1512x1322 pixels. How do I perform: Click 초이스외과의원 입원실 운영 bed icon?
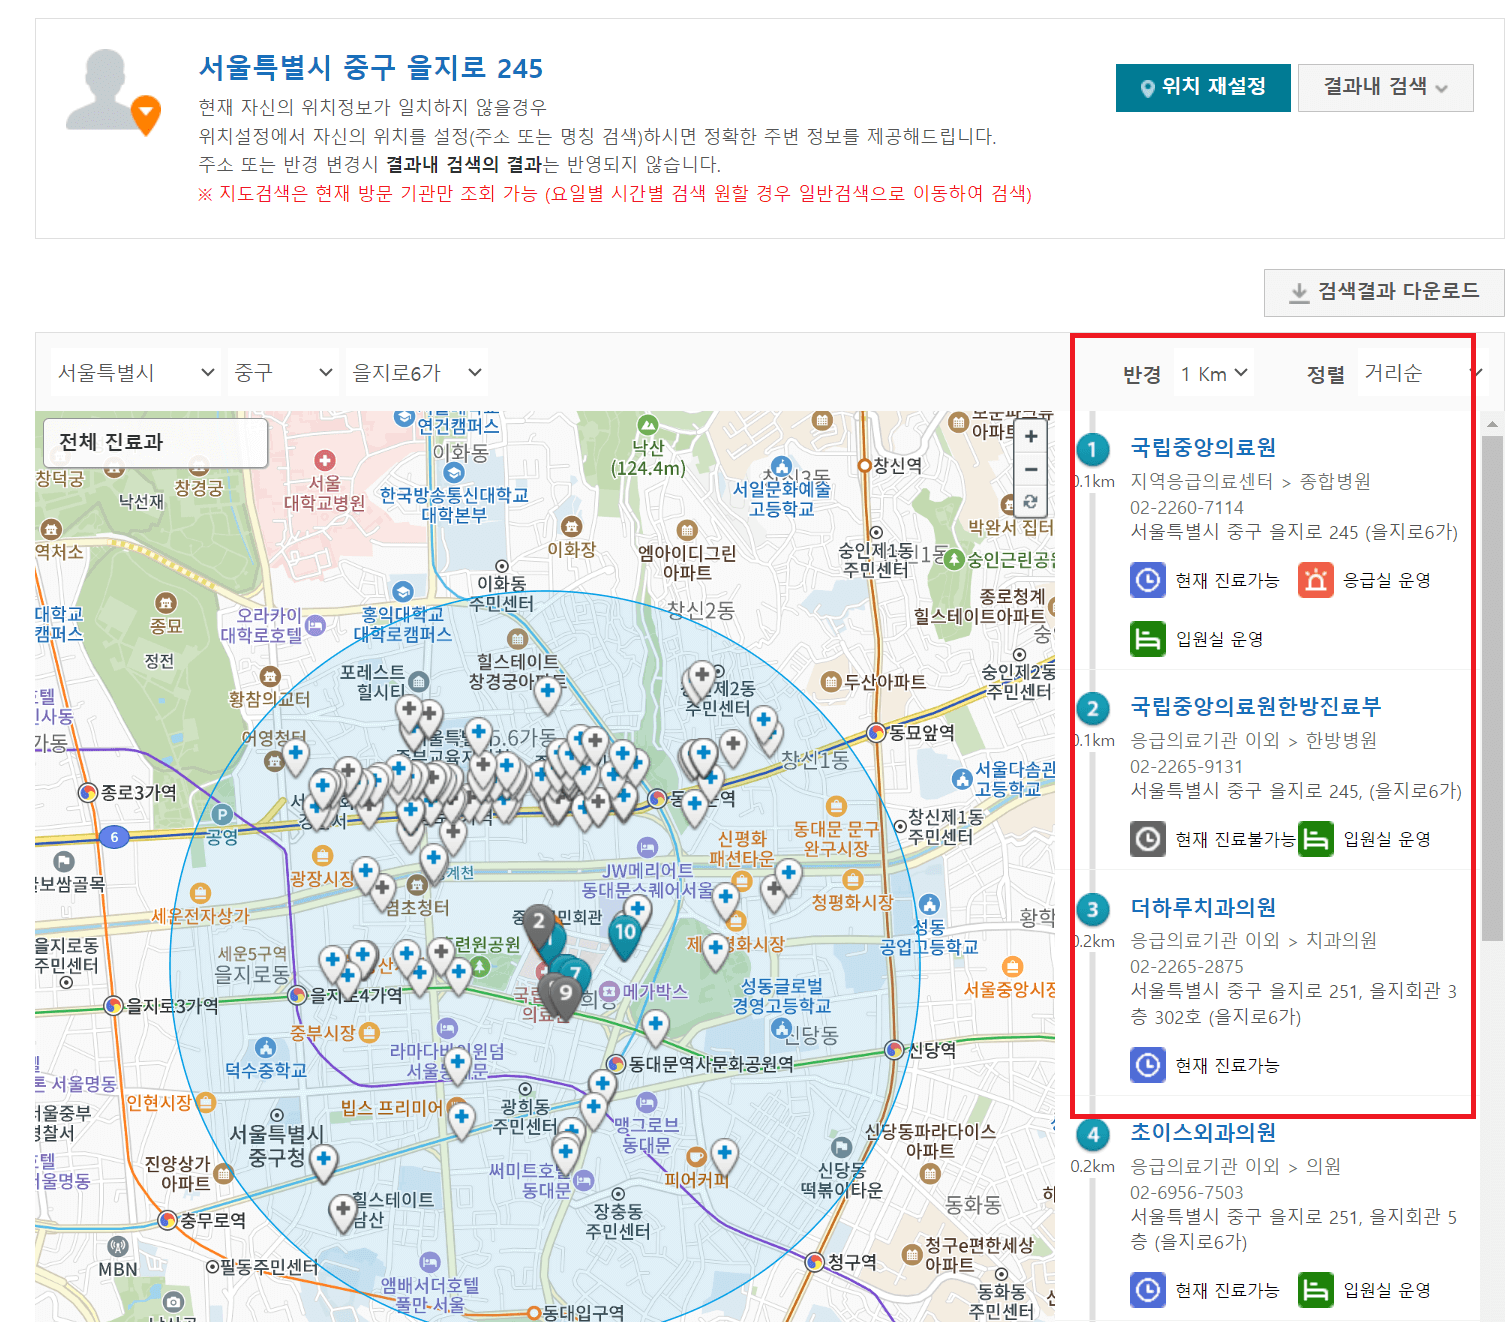(1316, 1290)
